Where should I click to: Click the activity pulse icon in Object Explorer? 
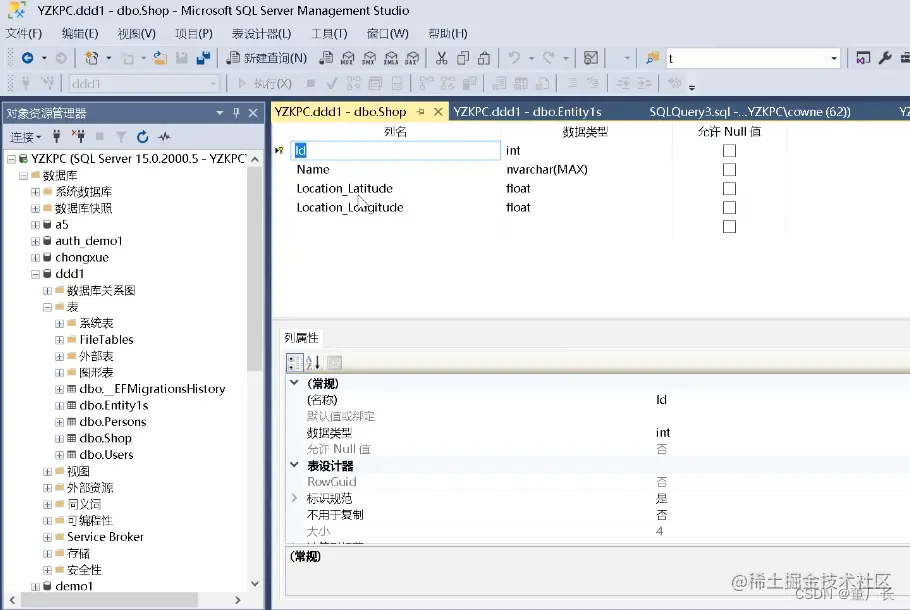pyautogui.click(x=164, y=136)
